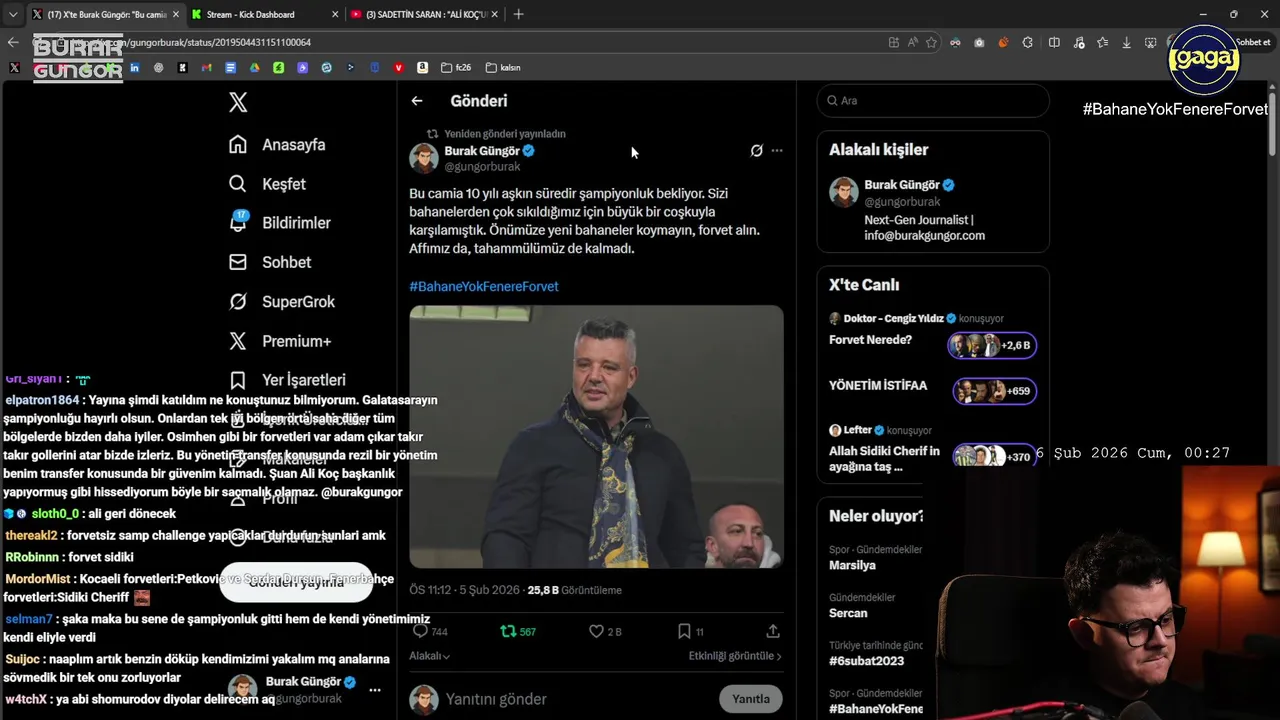Open the account switcher three-dot menu

pyautogui.click(x=375, y=690)
